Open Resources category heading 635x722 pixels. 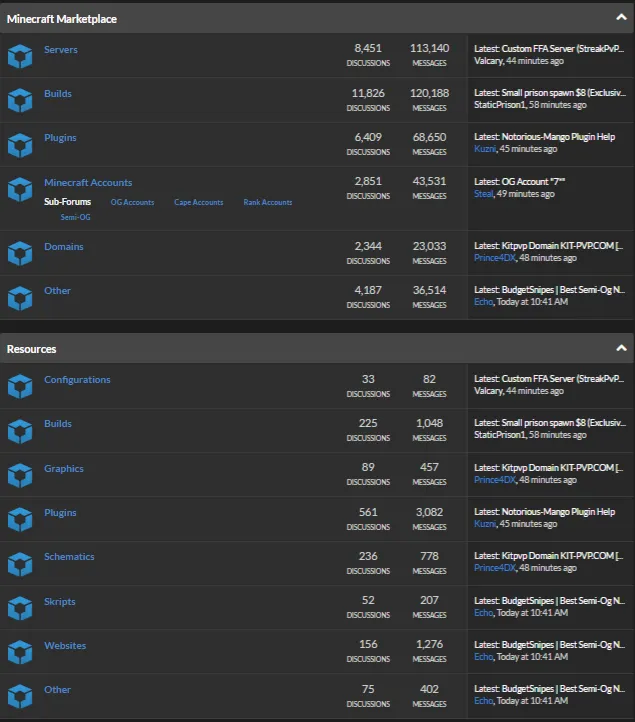[x=31, y=349]
